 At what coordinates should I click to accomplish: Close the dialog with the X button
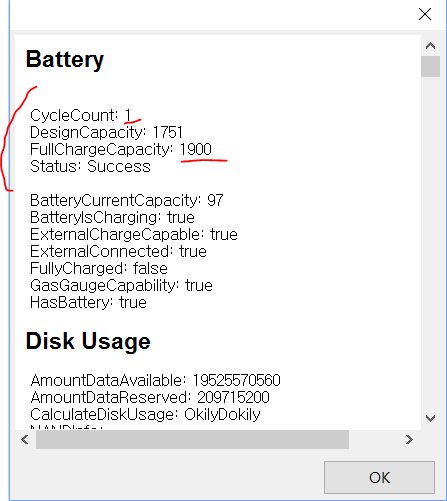[x=425, y=14]
